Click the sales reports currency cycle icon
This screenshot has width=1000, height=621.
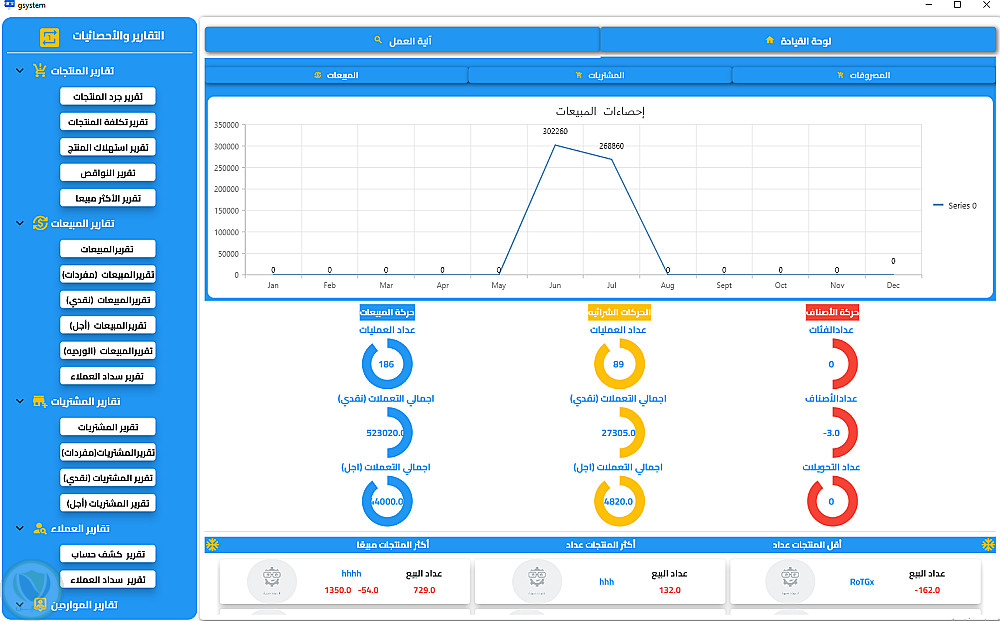(x=40, y=223)
